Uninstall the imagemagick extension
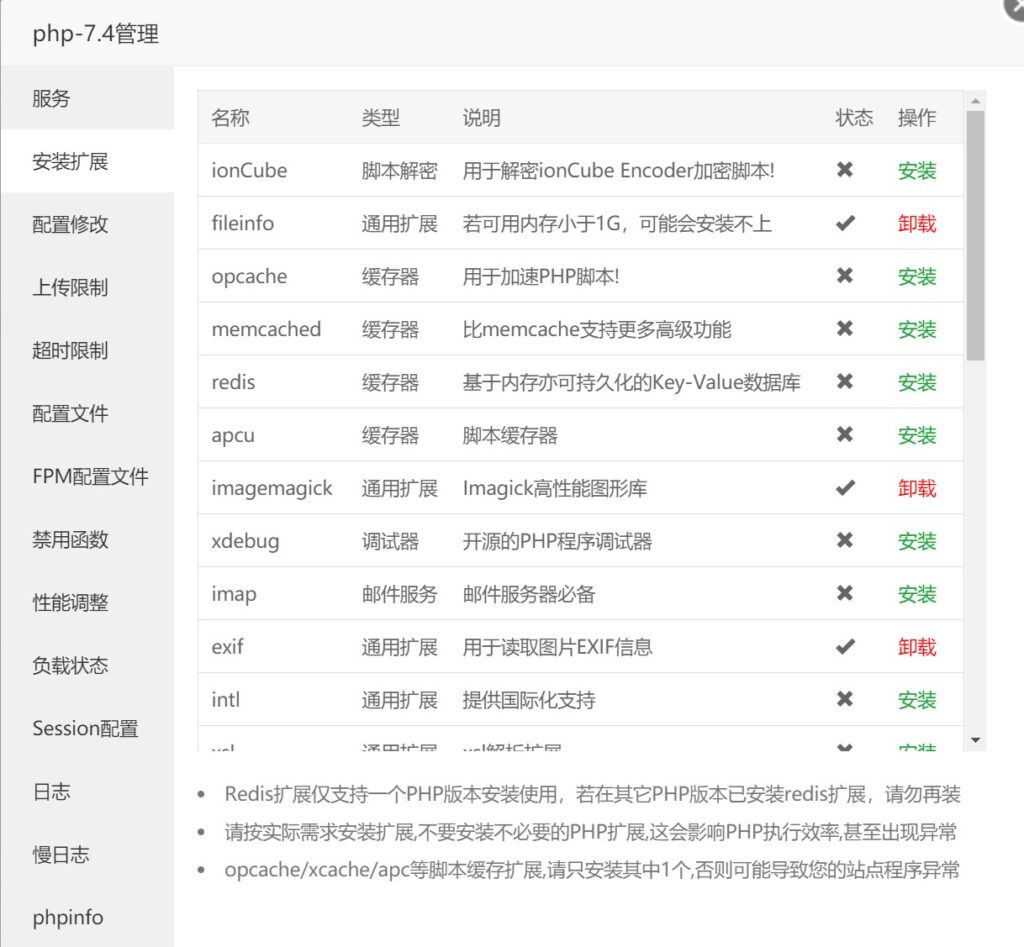This screenshot has height=947, width=1024. tap(916, 489)
